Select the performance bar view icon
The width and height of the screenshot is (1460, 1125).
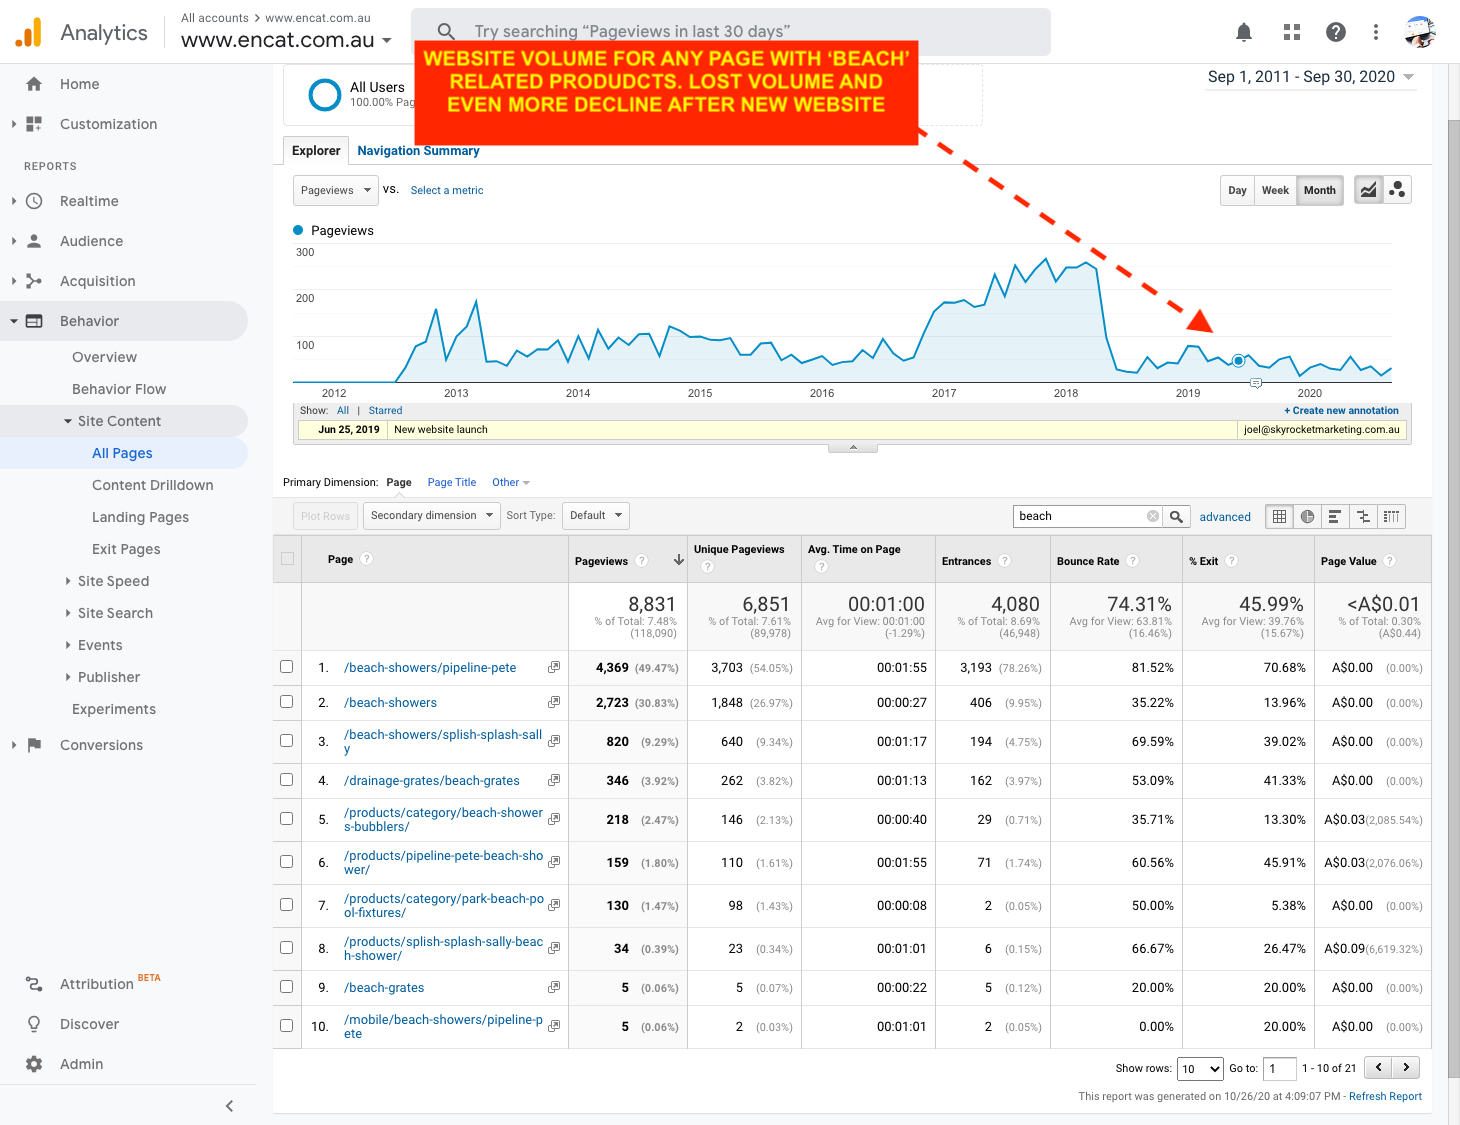1335,516
